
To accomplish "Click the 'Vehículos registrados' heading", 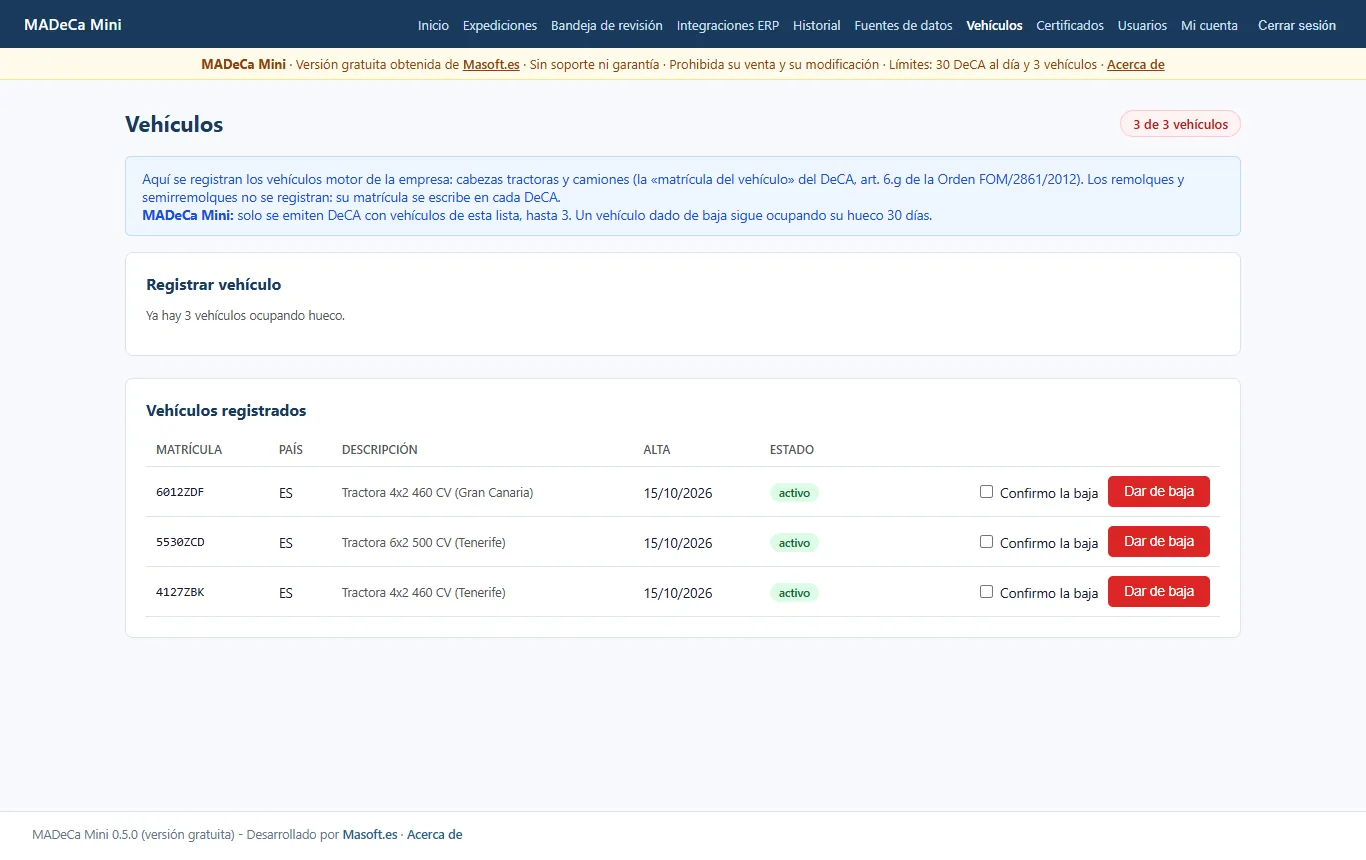I will (x=226, y=410).
